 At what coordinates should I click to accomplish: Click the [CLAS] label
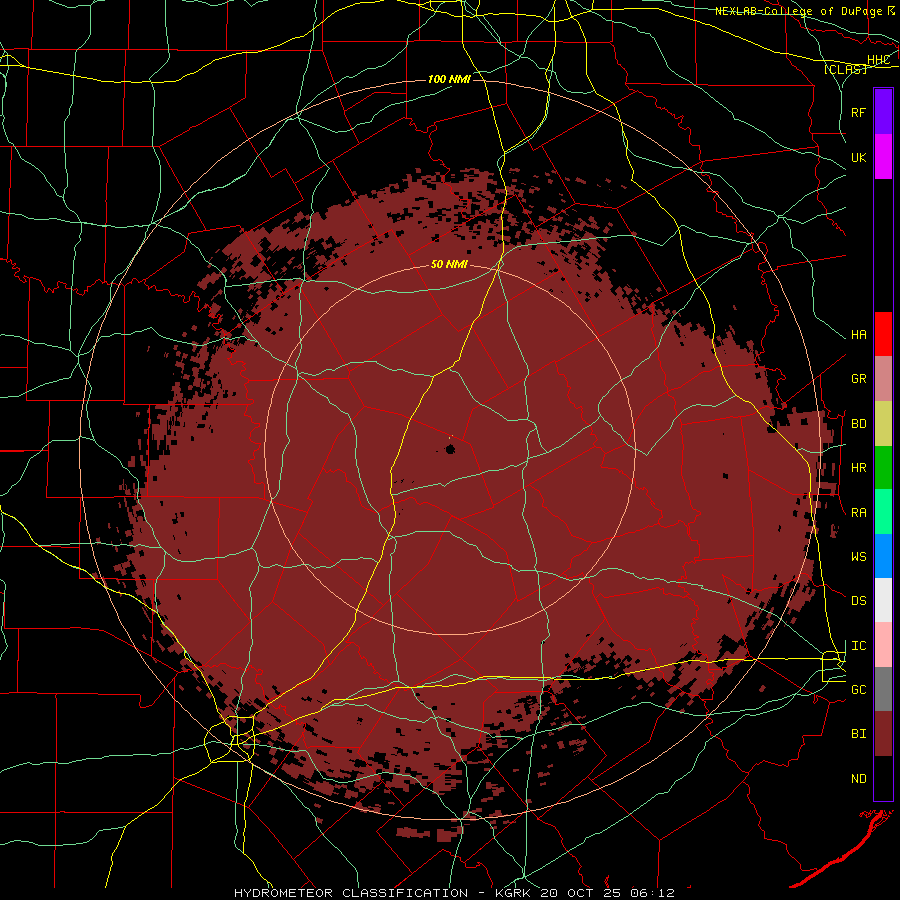(x=845, y=69)
